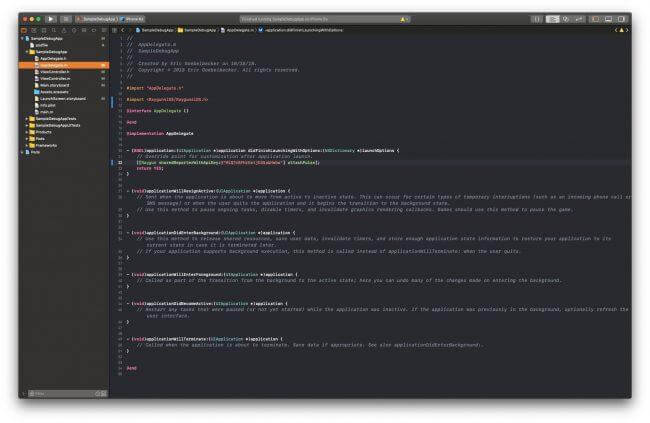Jump to next issue in jump bar

click(627, 30)
